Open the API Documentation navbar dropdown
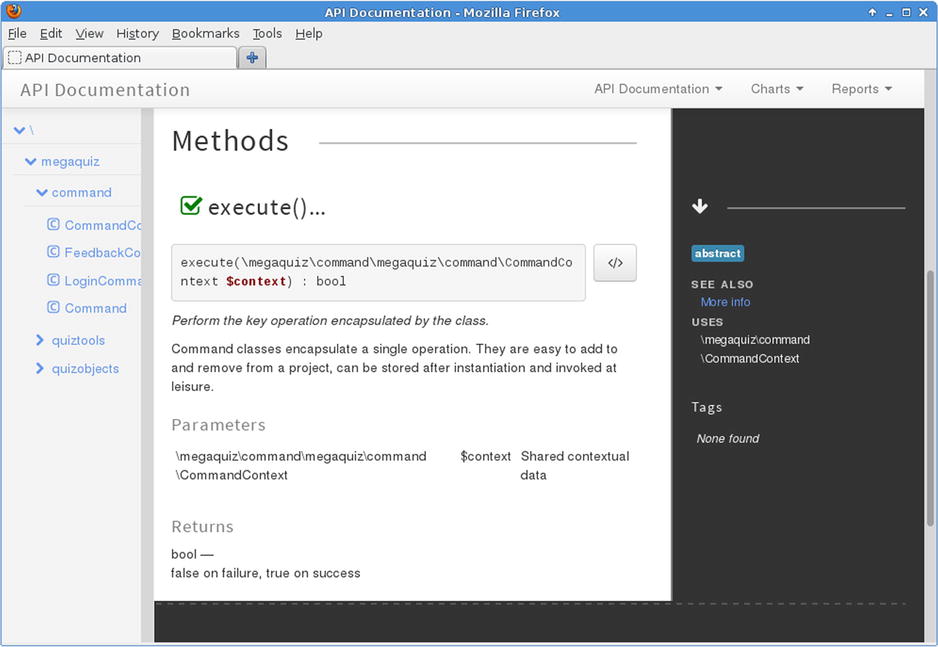The image size is (938, 647). [x=658, y=89]
